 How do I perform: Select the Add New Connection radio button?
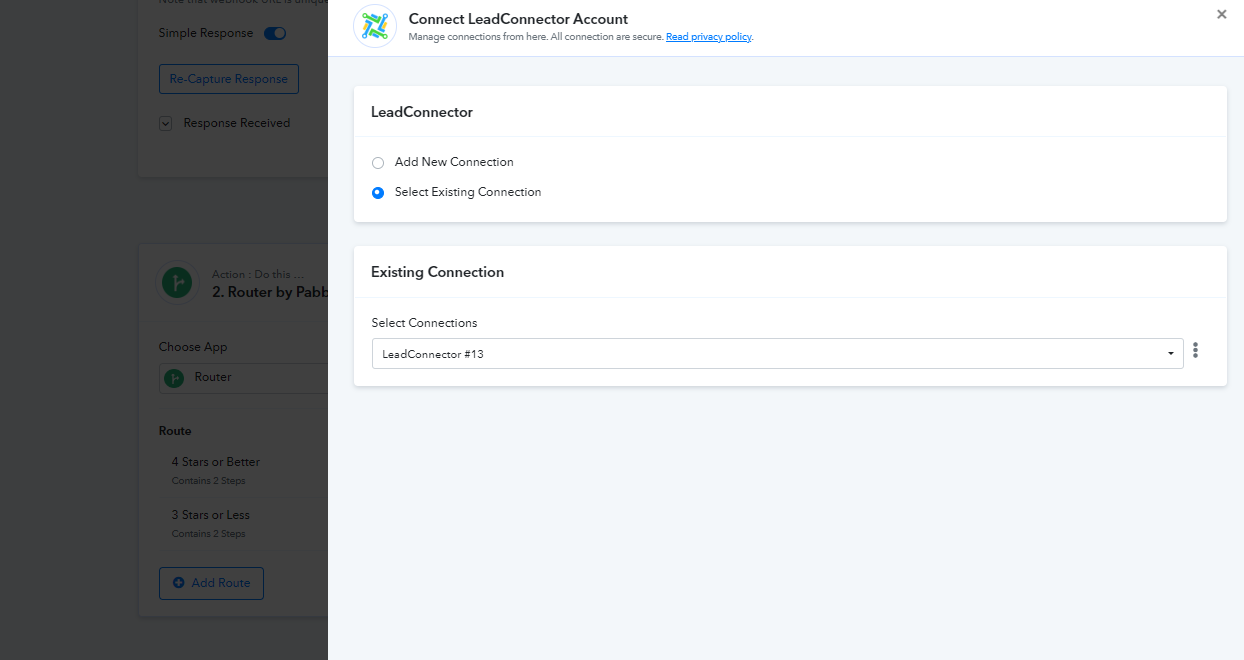coord(378,163)
